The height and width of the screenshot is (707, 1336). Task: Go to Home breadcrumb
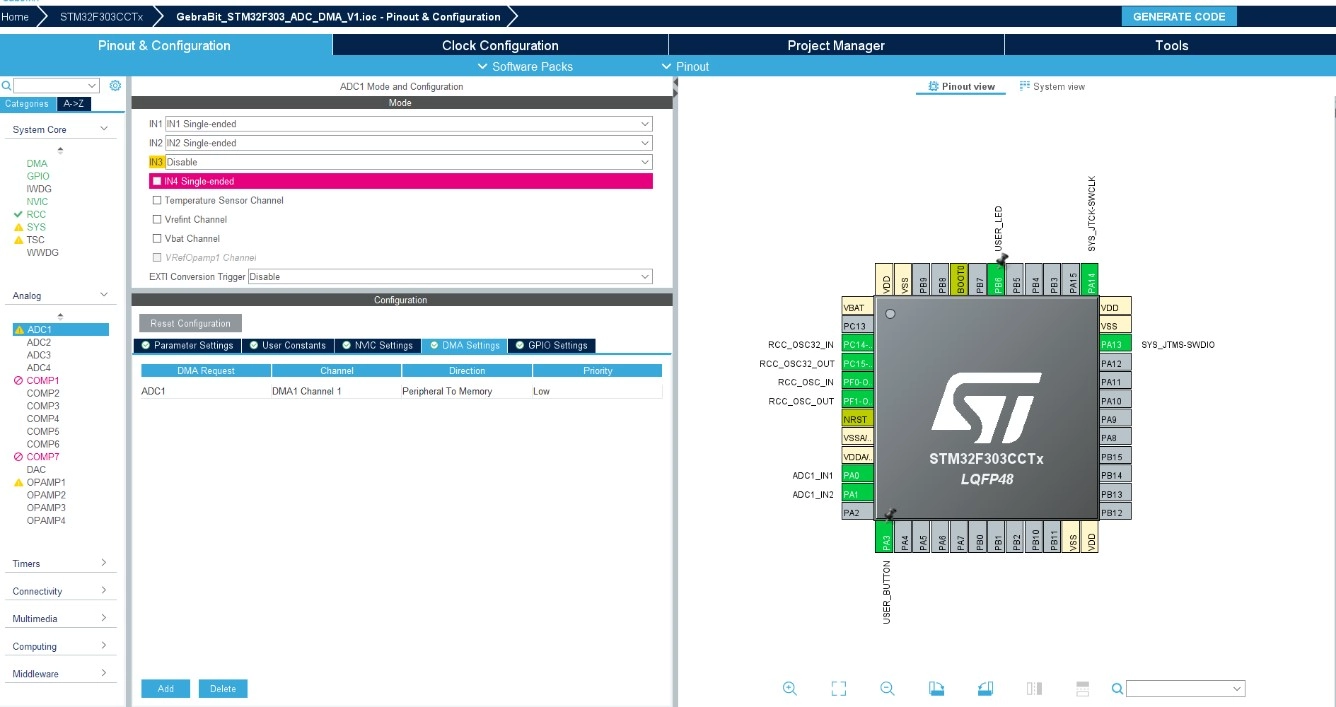tap(14, 17)
